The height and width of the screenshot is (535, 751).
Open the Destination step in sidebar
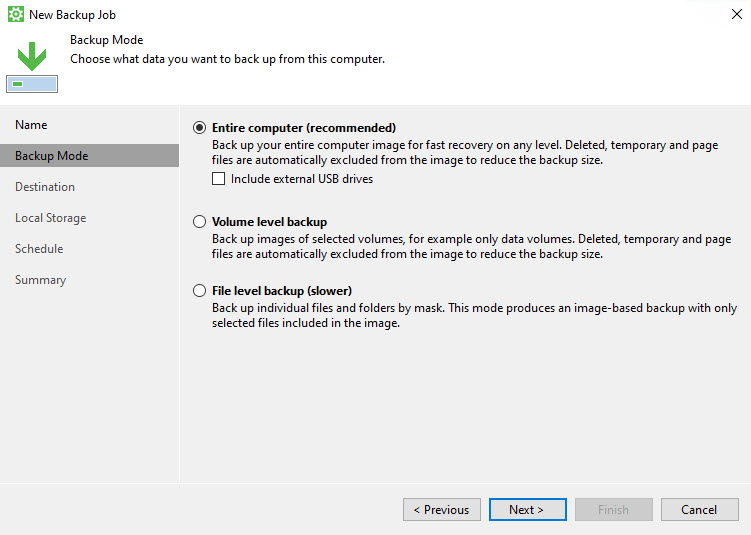pyautogui.click(x=45, y=187)
